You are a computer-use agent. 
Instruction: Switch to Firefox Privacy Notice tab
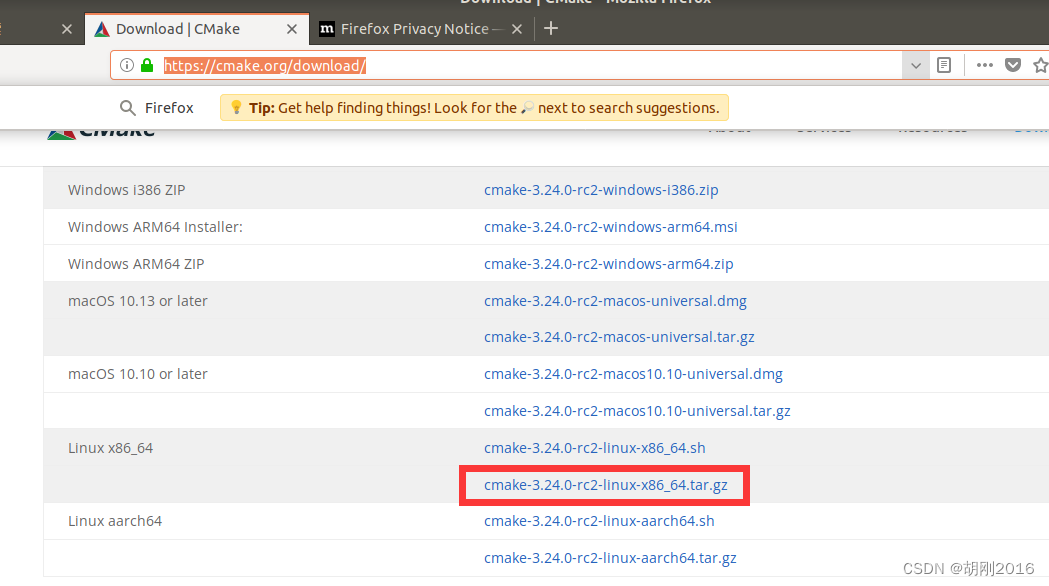422,29
